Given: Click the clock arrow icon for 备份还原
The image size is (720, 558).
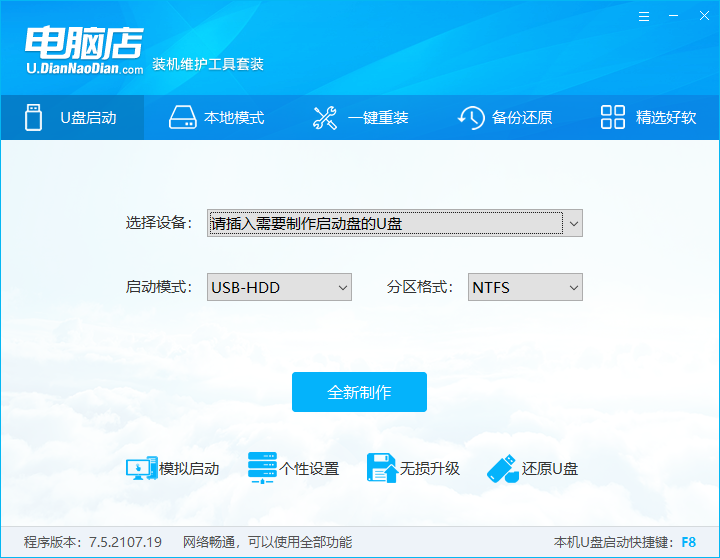Looking at the screenshot, I should (471, 118).
